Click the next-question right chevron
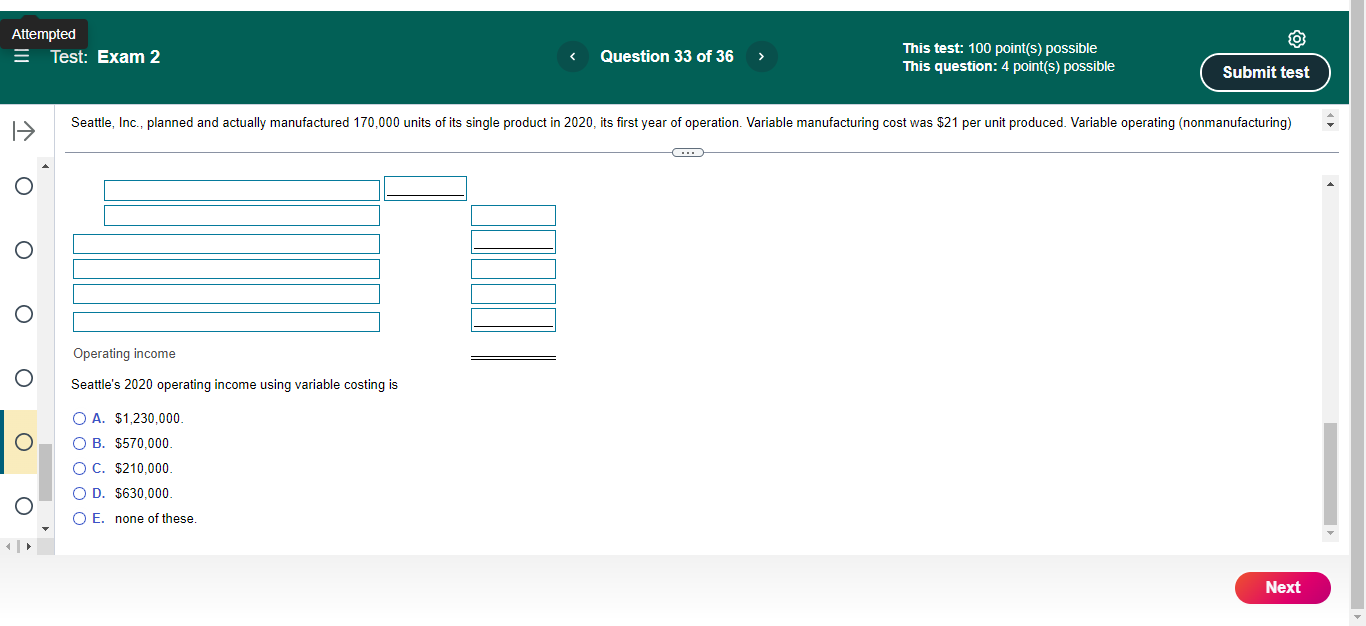 761,56
